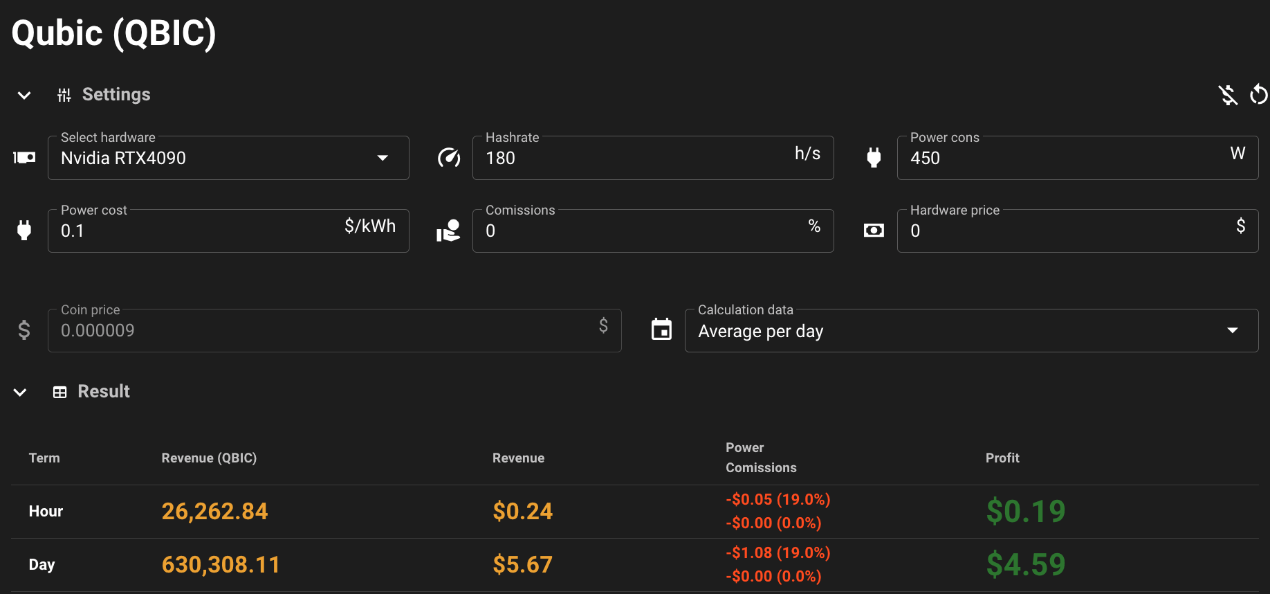Click the speedometer icon beside Hashrate
The image size is (1270, 594).
(449, 158)
